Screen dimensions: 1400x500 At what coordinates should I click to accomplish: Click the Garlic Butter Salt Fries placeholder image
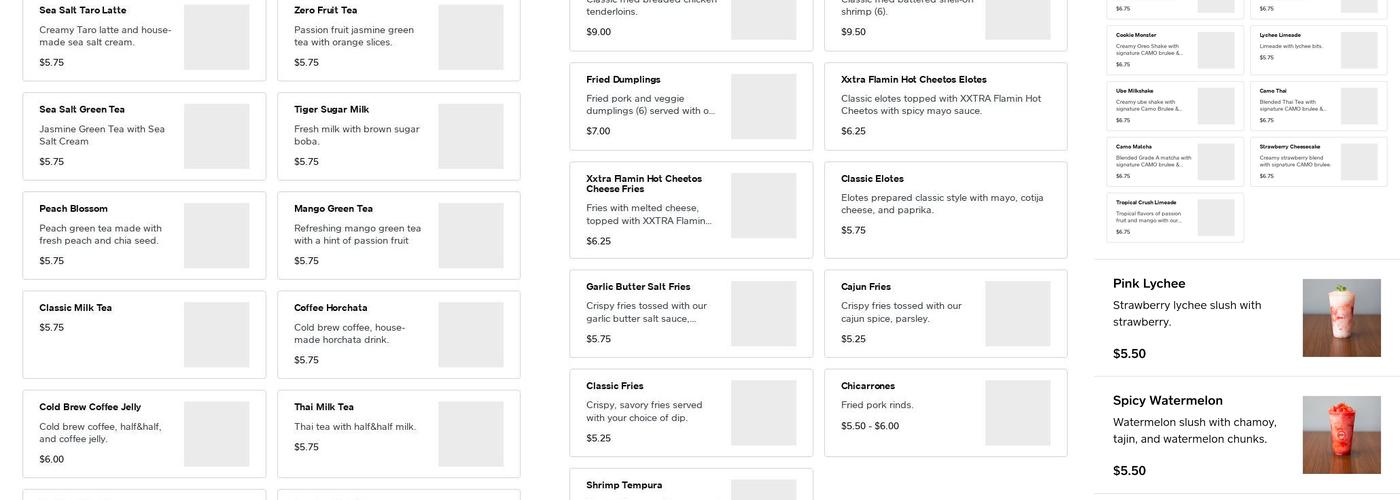tap(764, 313)
